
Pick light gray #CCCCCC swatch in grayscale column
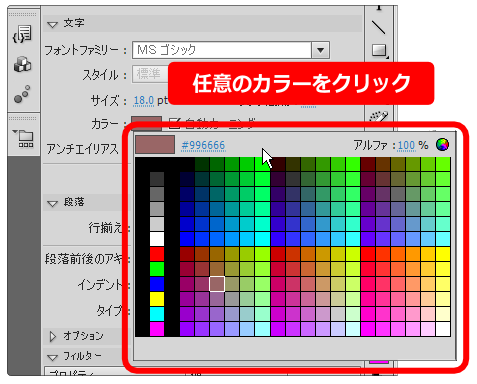click(157, 224)
